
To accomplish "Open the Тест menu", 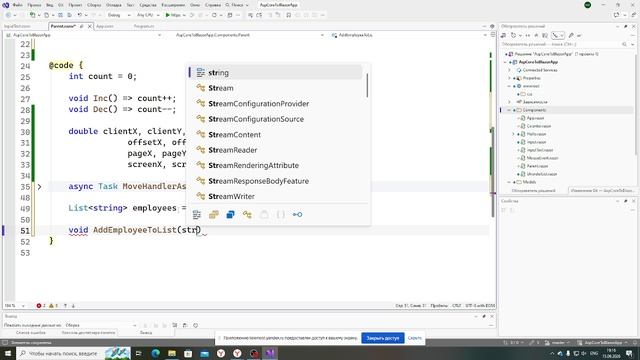I will 130,5.
